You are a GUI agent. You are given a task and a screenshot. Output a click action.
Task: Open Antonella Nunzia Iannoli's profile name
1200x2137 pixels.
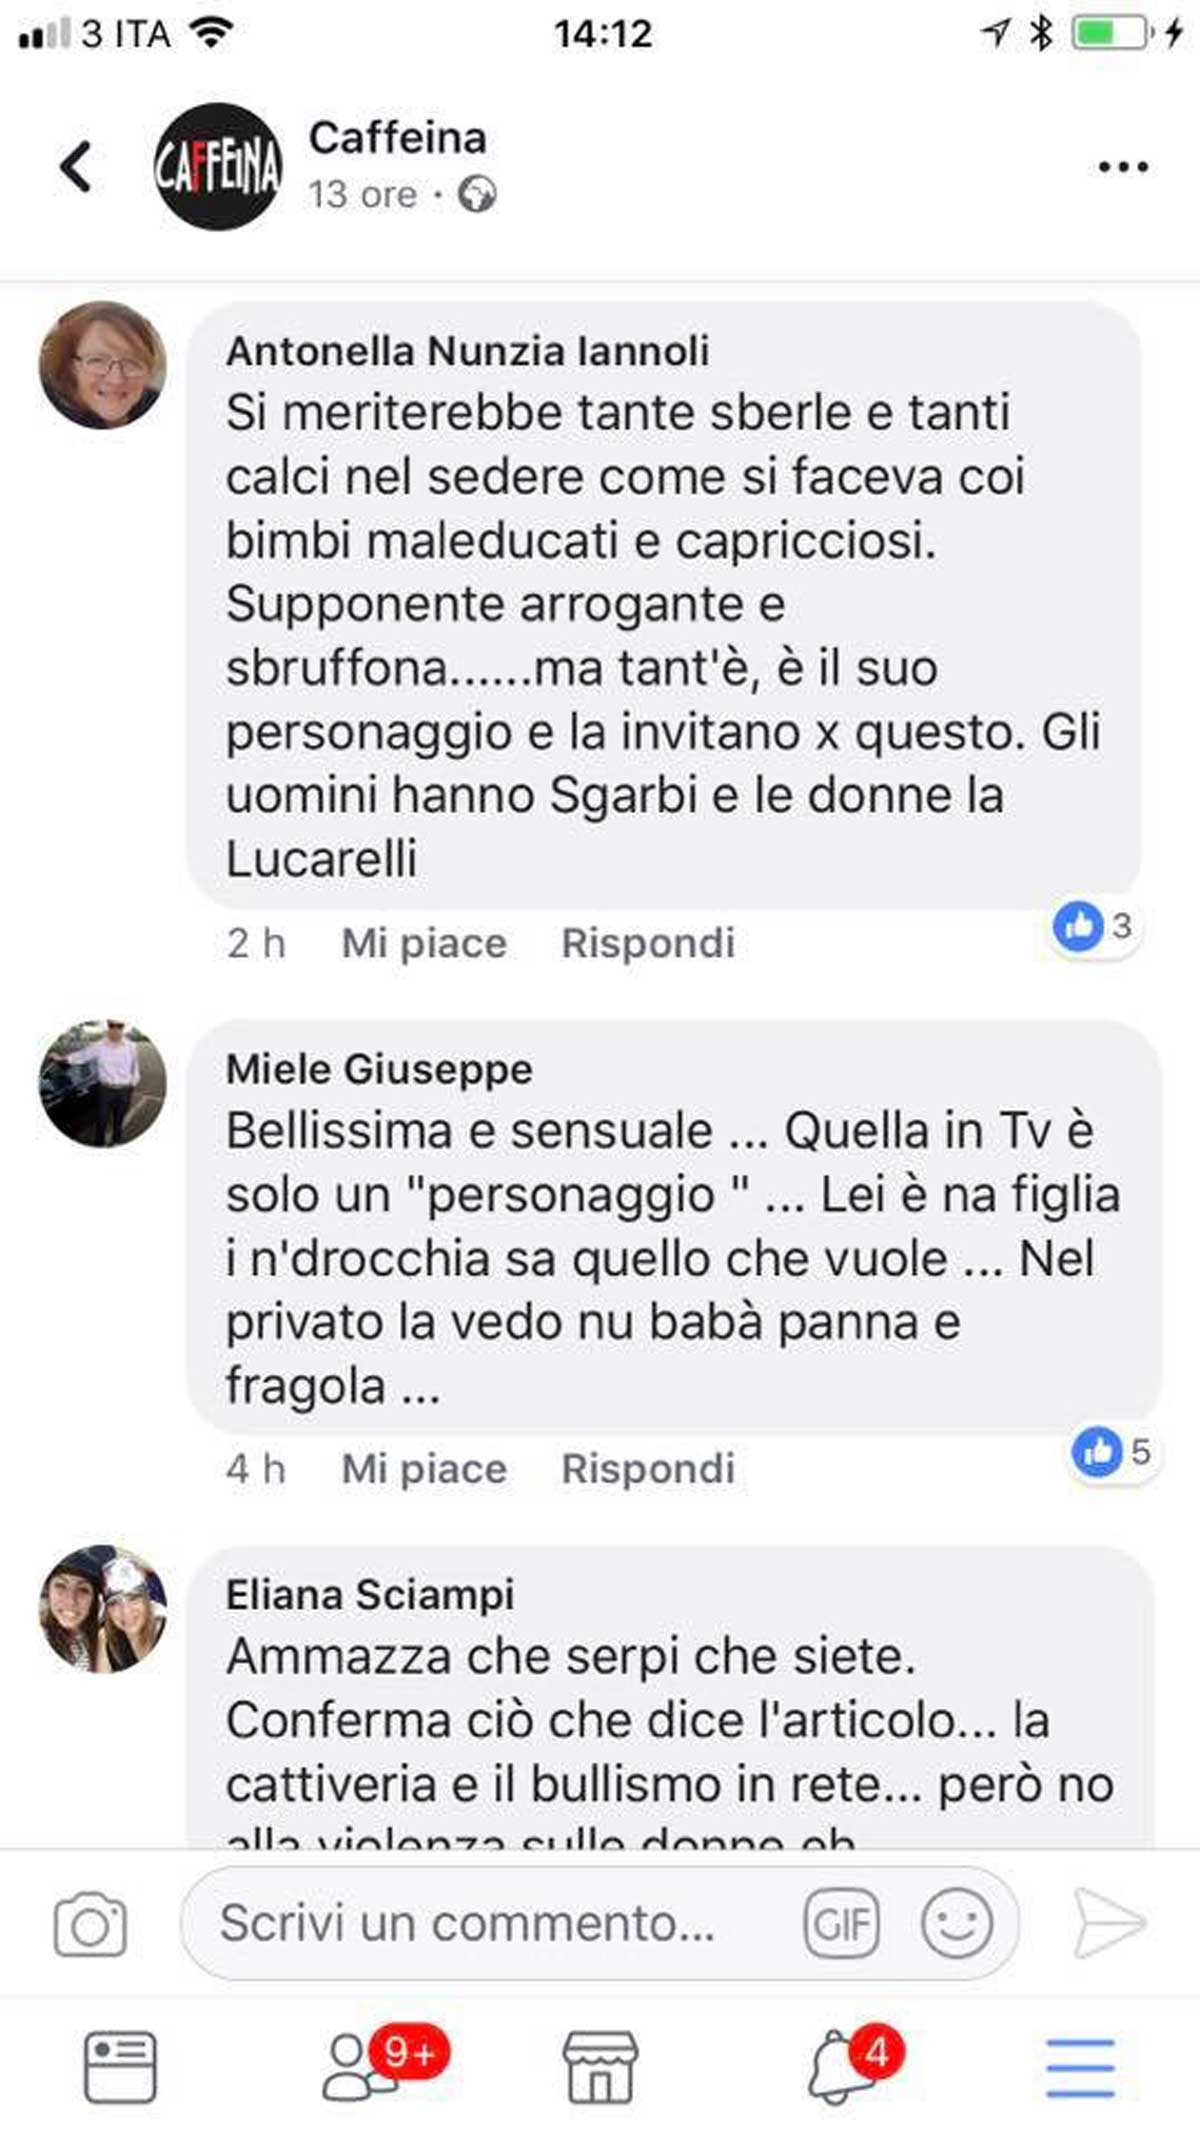click(468, 351)
